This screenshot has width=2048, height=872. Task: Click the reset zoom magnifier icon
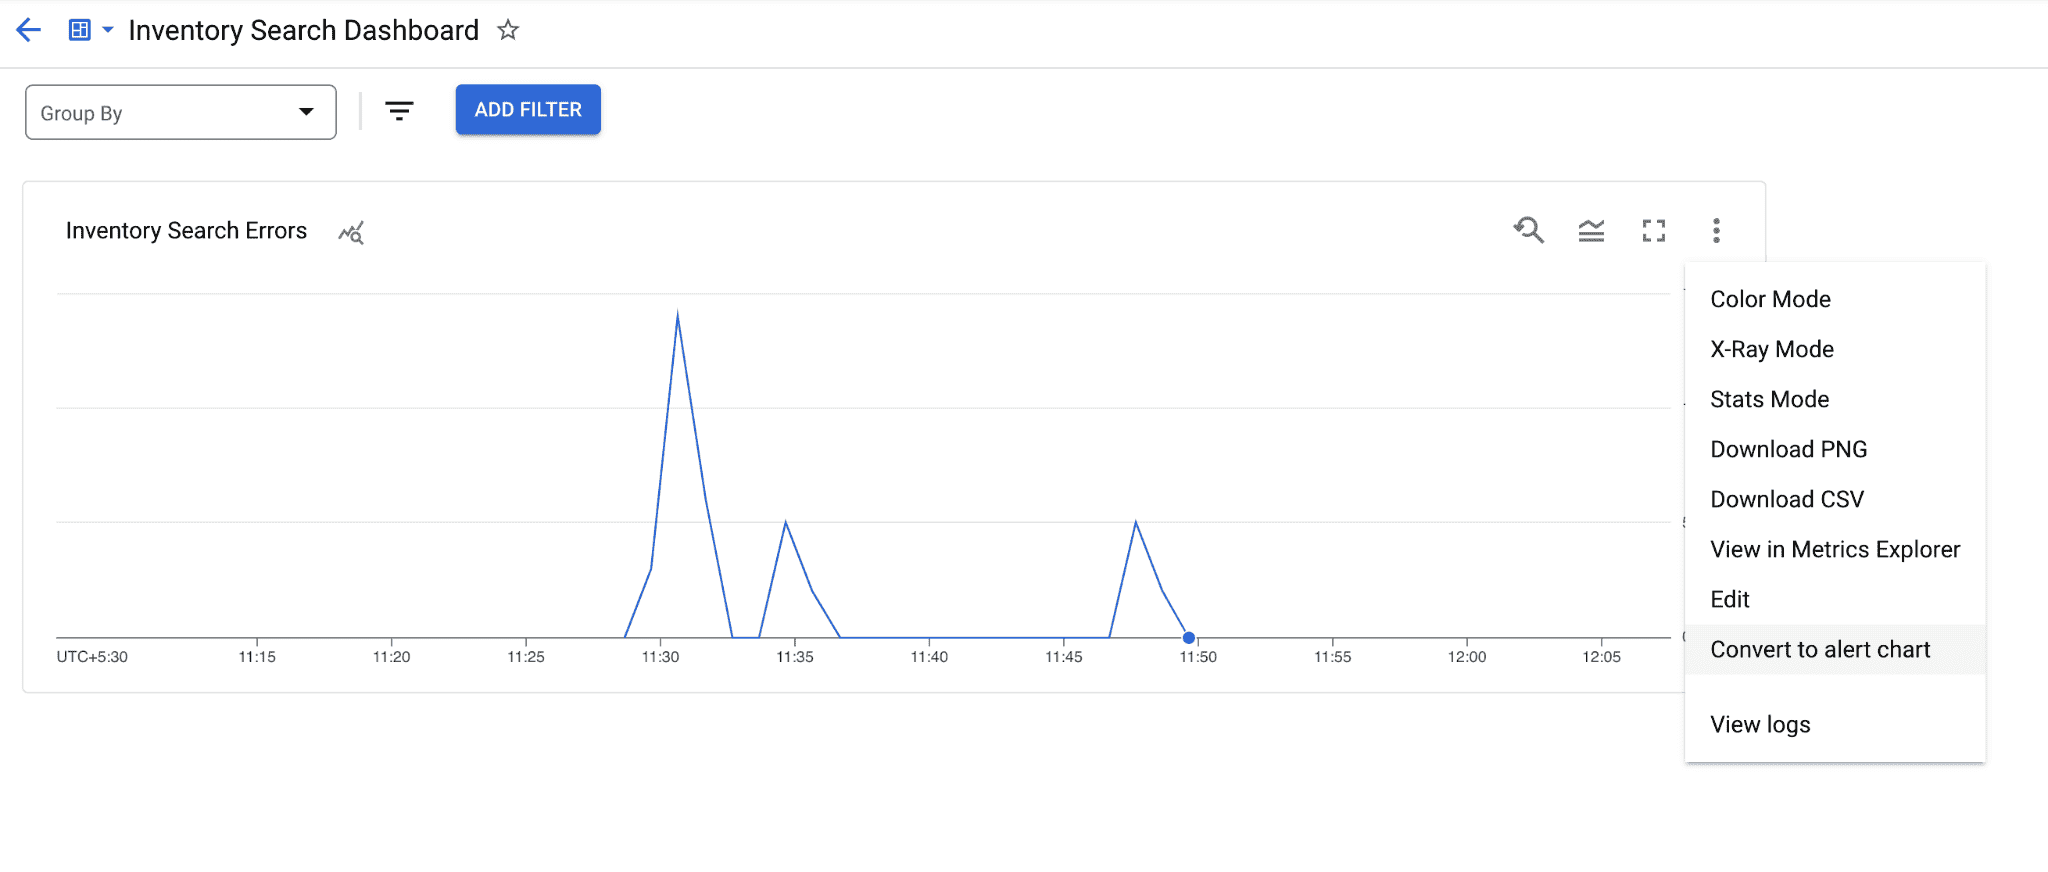(x=1528, y=231)
